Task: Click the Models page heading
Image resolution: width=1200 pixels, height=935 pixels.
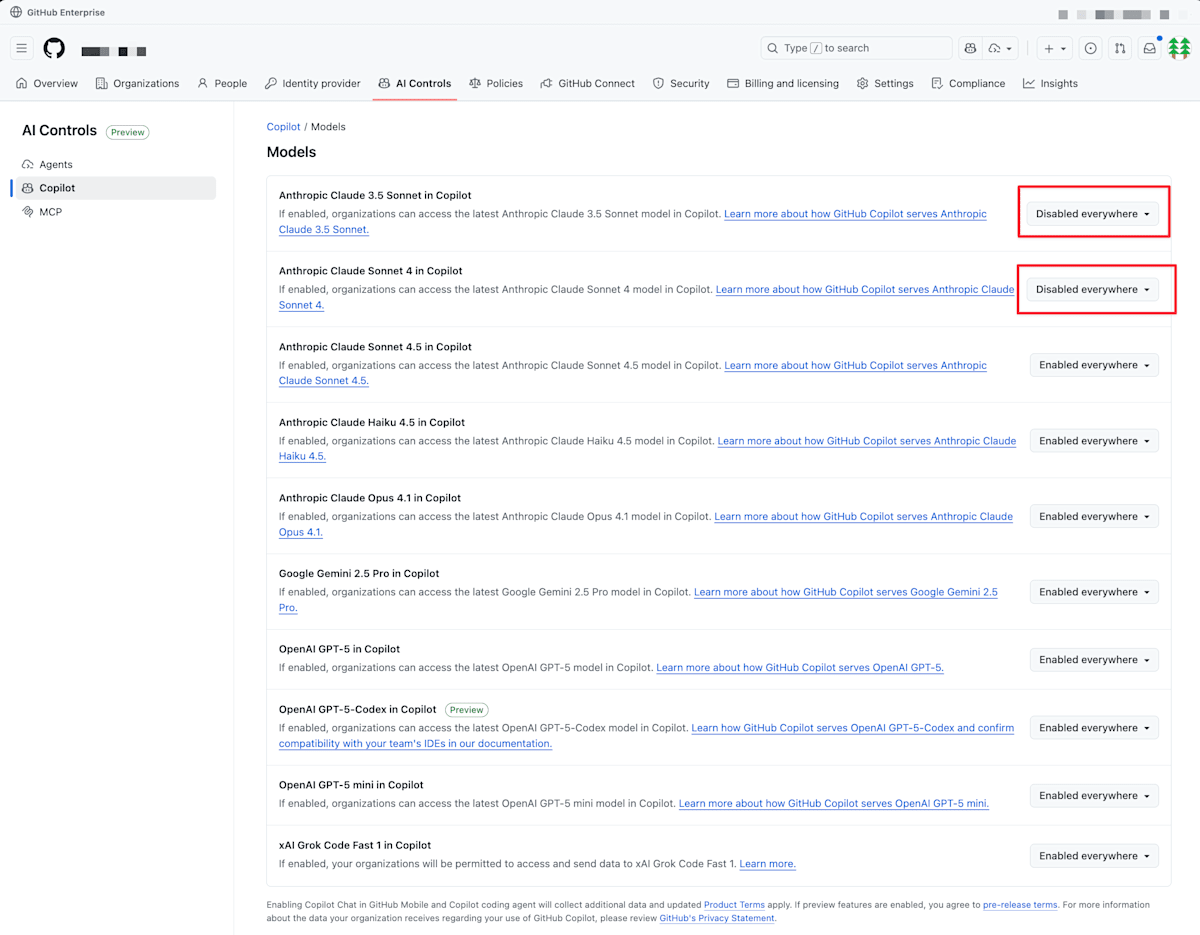Action: (291, 152)
